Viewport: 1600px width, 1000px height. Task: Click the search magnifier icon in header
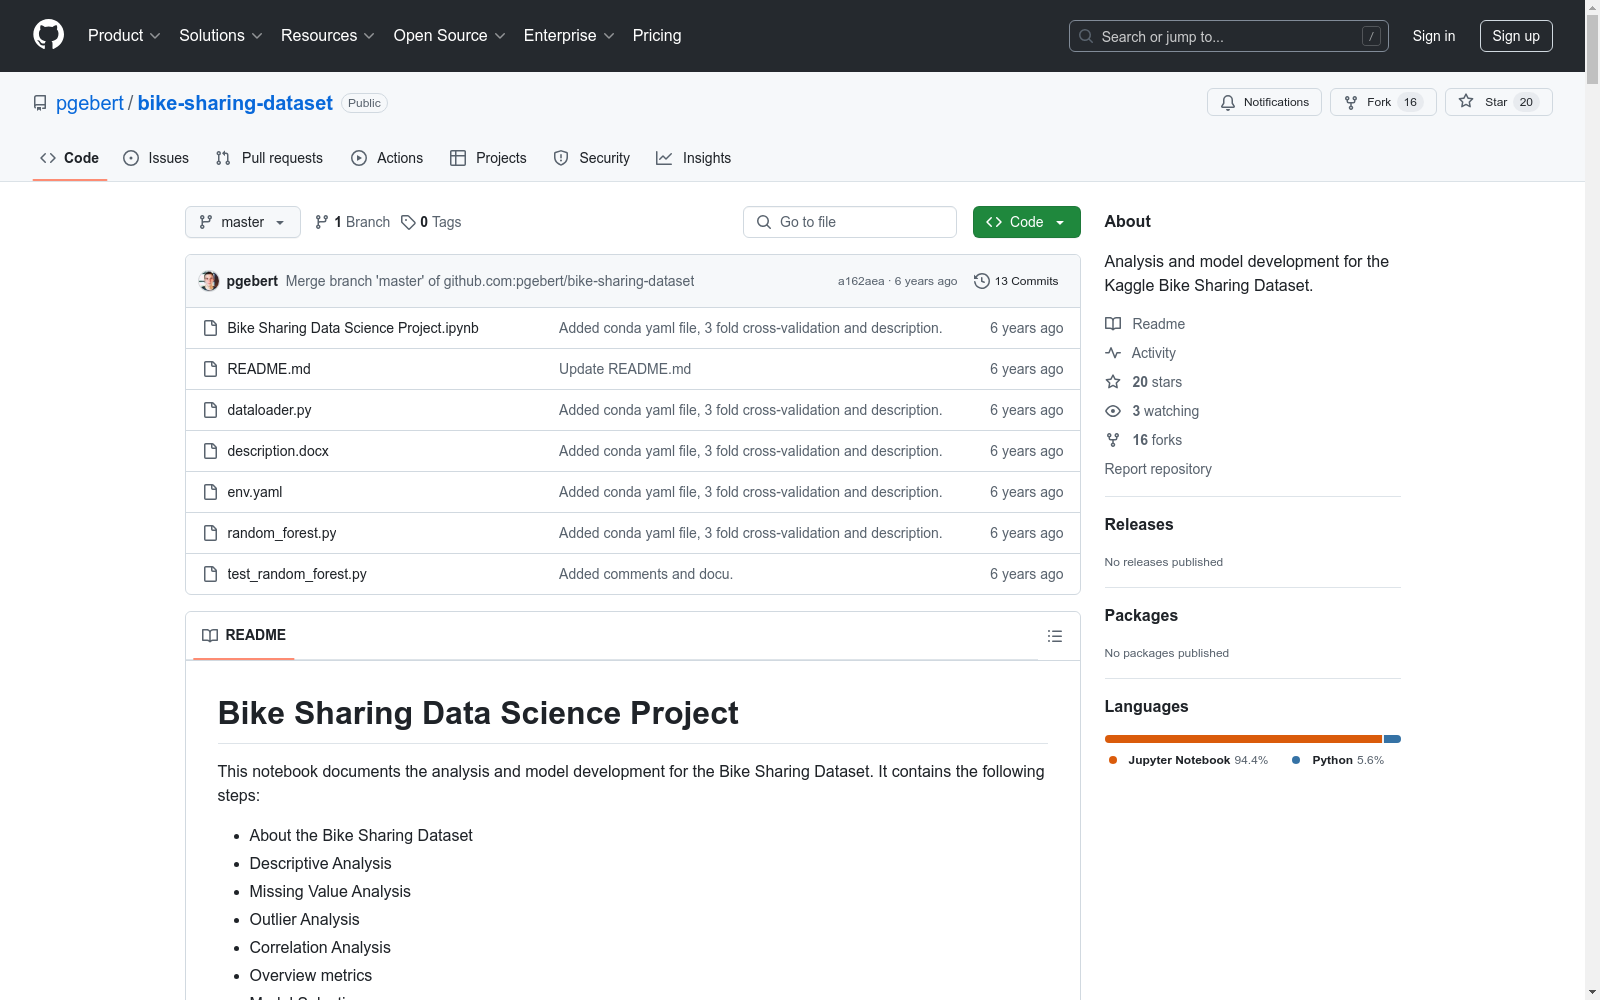tap(1086, 36)
